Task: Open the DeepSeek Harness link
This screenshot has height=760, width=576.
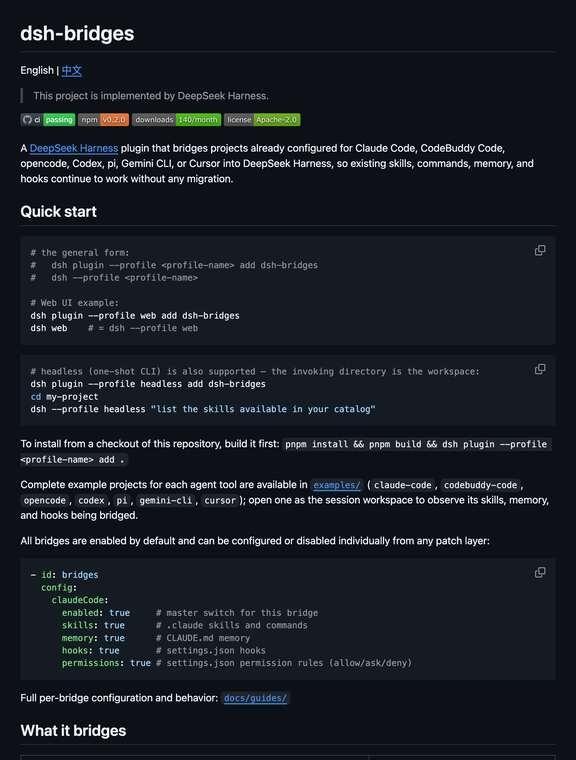Action: click(x=74, y=148)
